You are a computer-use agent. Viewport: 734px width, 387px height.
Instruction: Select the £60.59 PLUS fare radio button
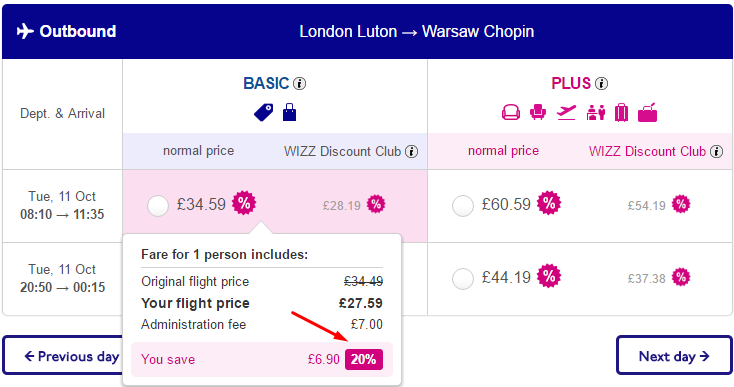(462, 206)
